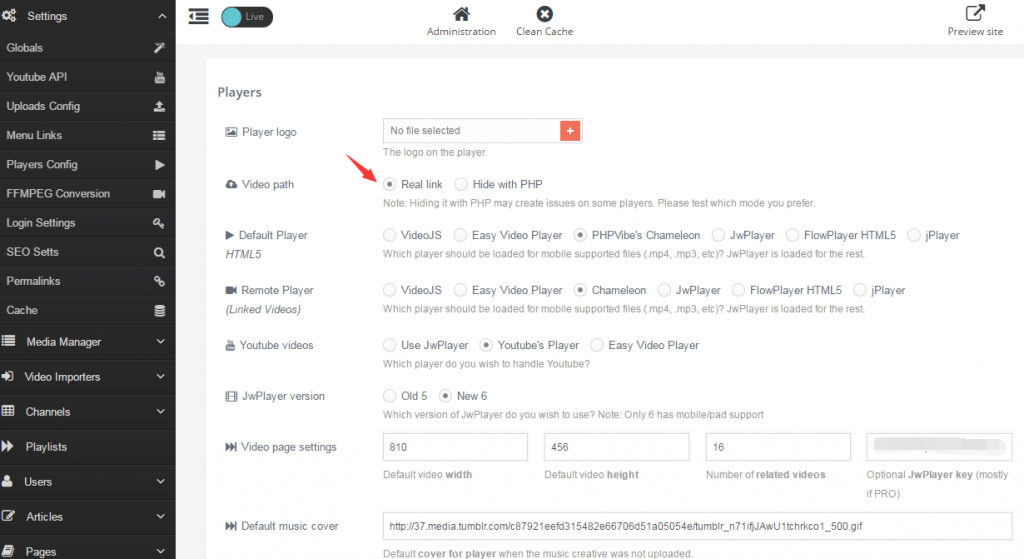Click the red plus button for Player logo
The image size is (1024, 559).
click(x=570, y=131)
